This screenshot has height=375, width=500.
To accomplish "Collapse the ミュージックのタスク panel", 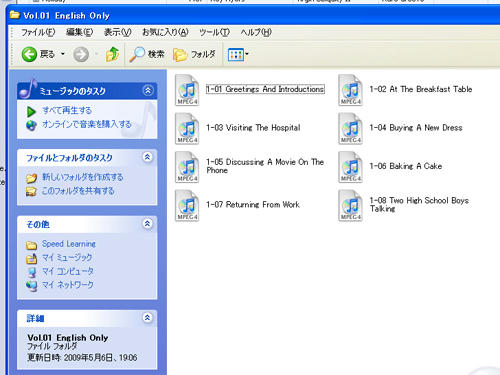I will click(x=148, y=90).
